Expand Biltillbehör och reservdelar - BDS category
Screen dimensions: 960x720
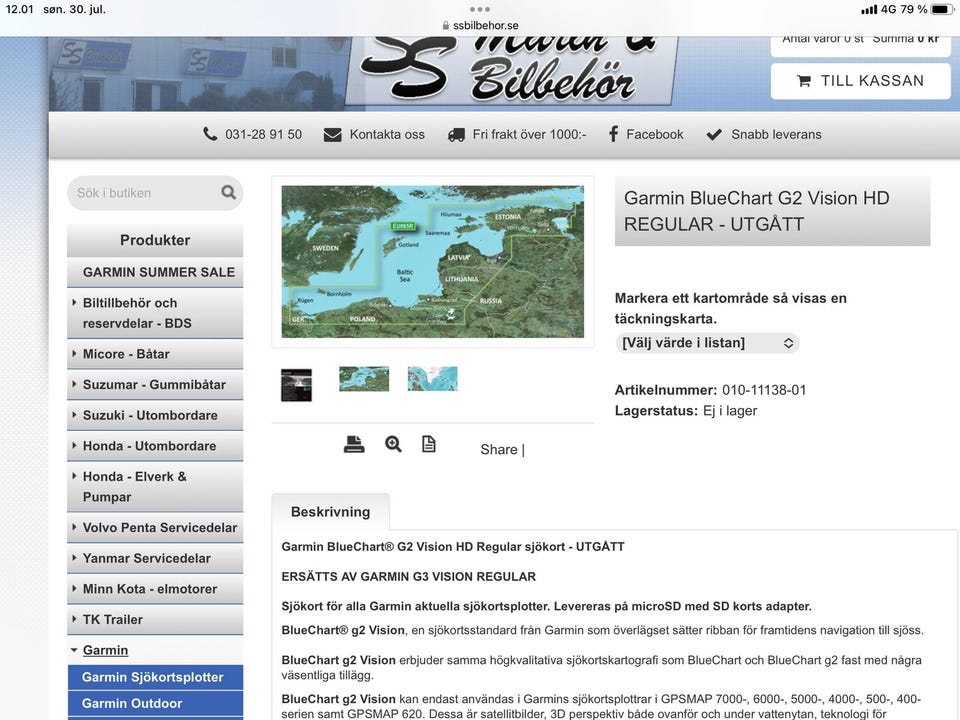click(x=155, y=313)
